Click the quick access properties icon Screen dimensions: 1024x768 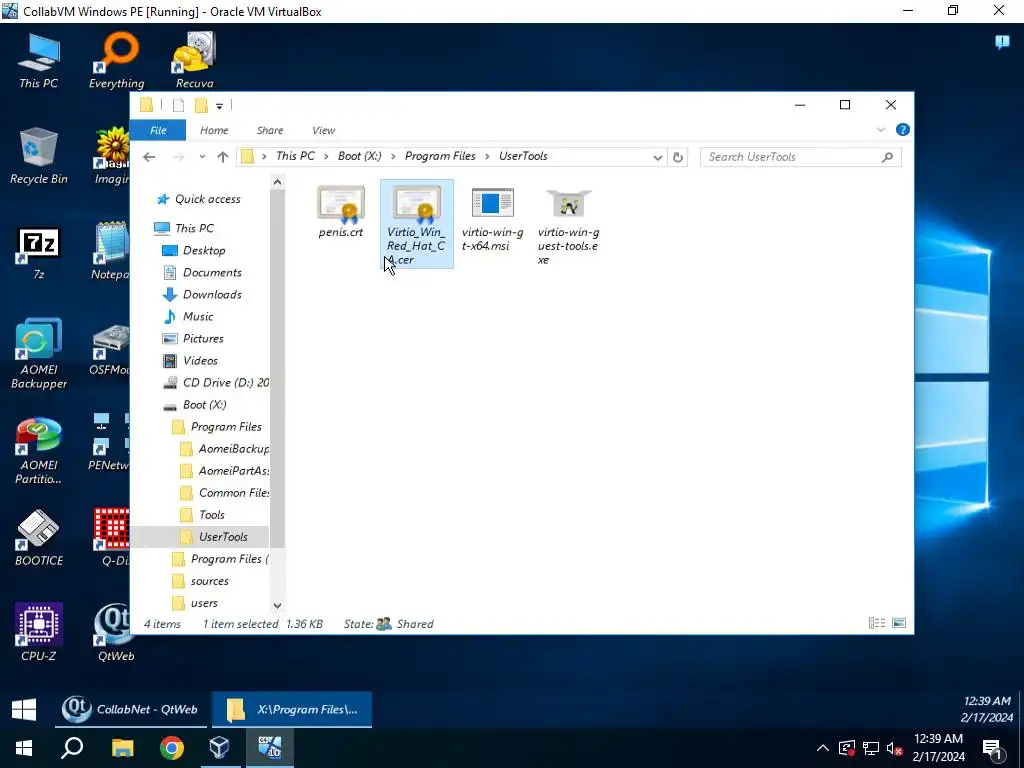tap(178, 105)
